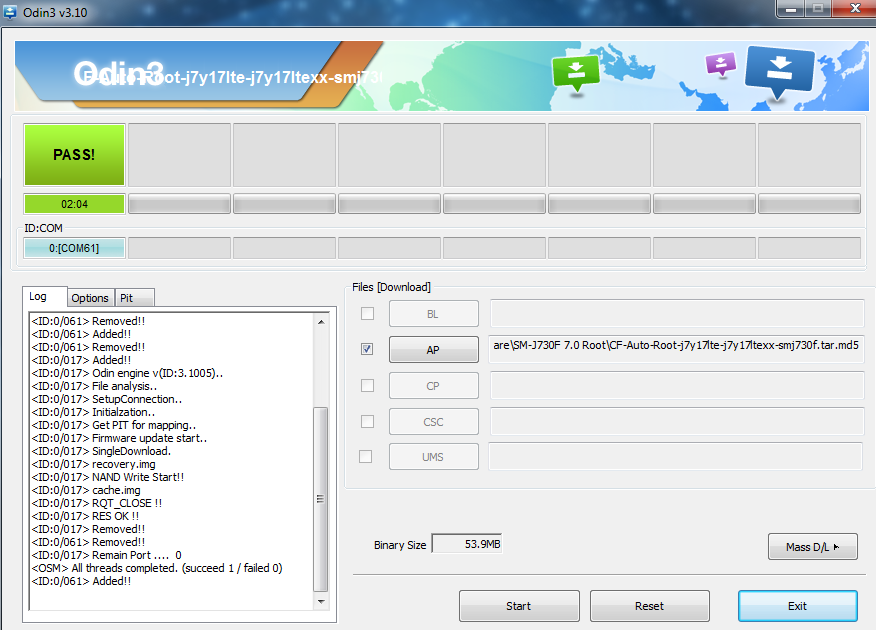Click log line 'SetupConnection..'
Viewport: 877px width, 631px height.
107,399
